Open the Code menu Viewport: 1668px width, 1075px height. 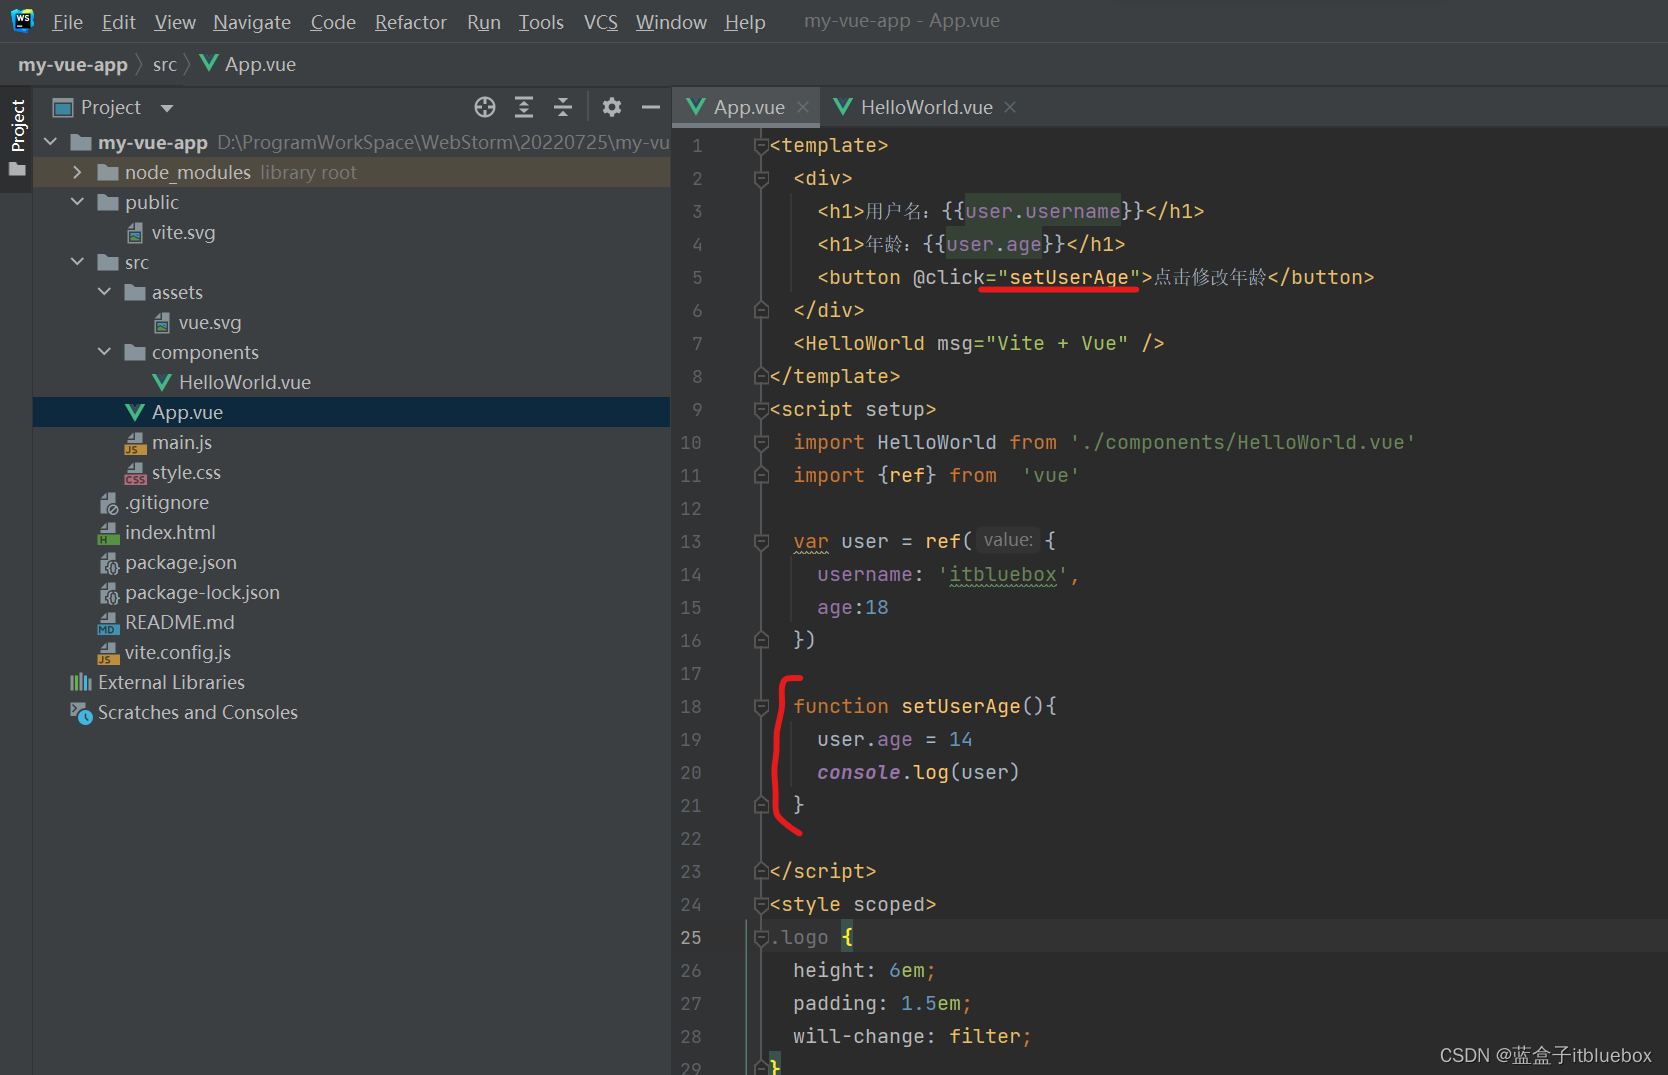point(333,22)
